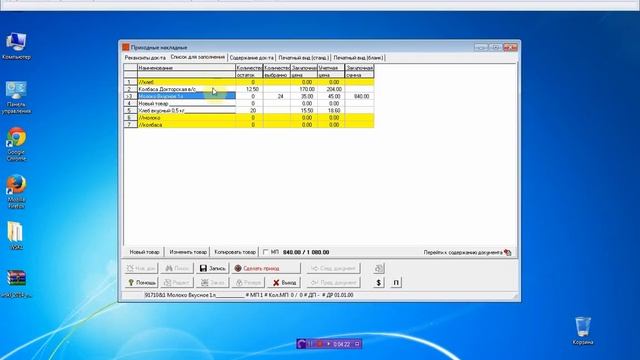Click the Резерв button
640x360 pixels.
[x=248, y=282]
